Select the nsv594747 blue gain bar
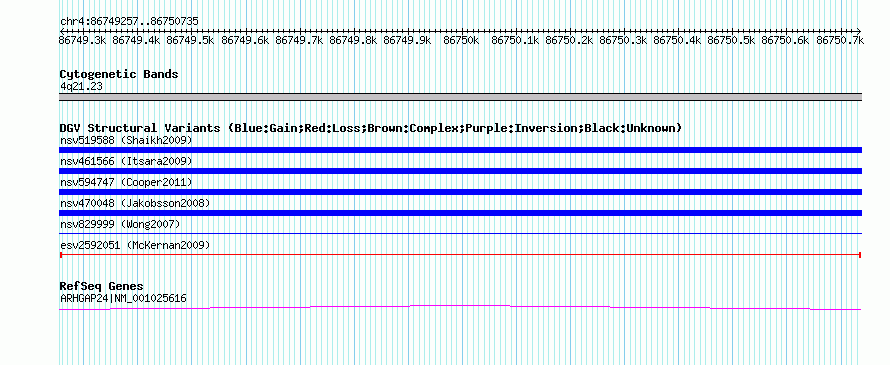The width and height of the screenshot is (890, 365). coord(460,192)
